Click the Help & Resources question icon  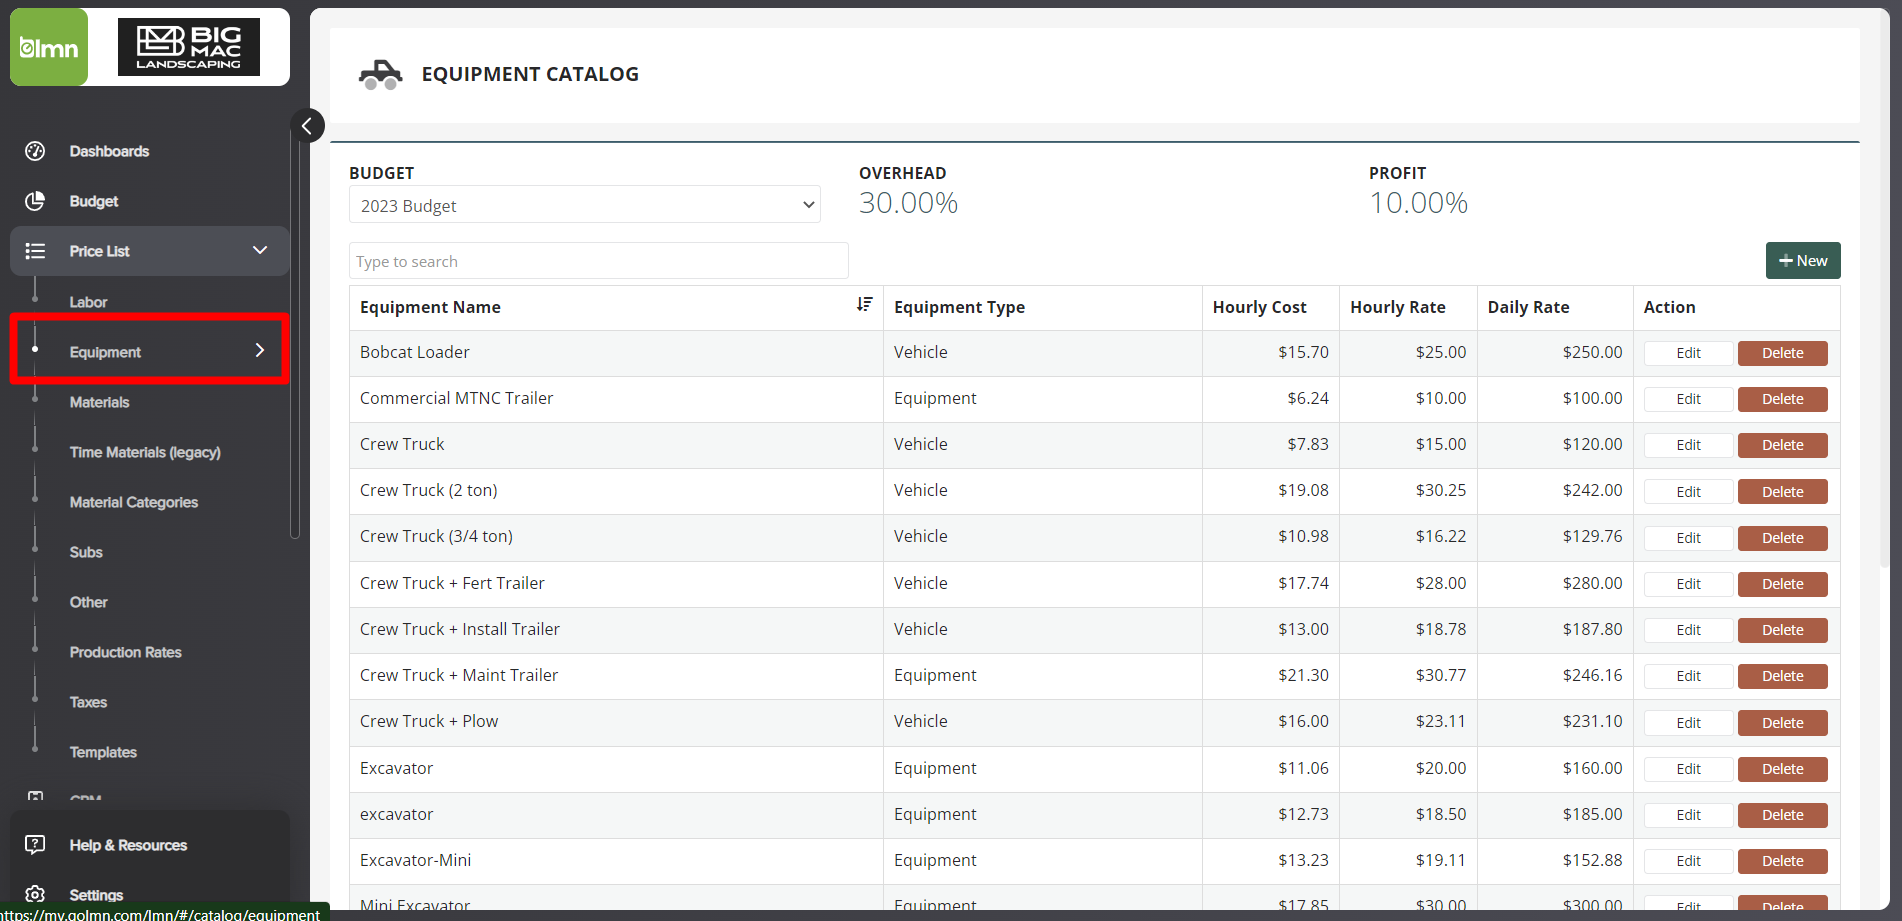tap(35, 845)
